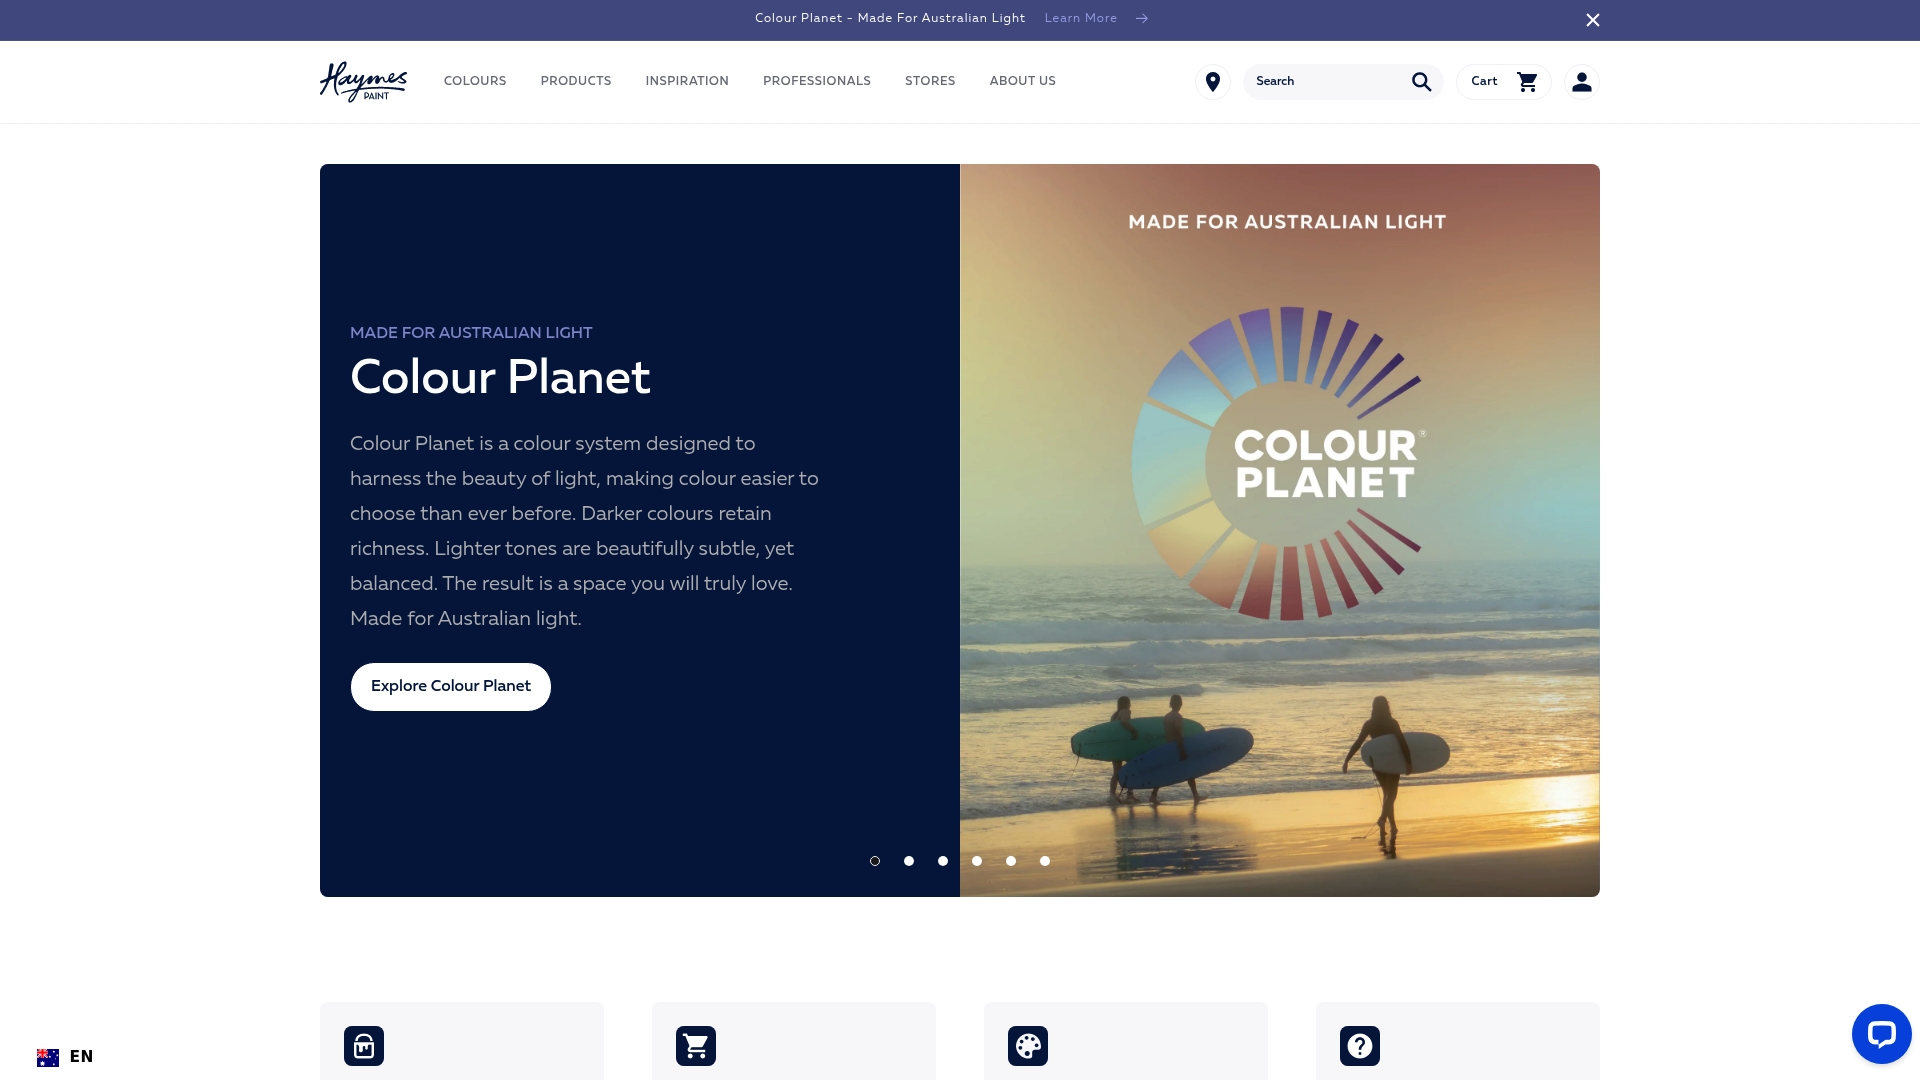Select the third carousel slide dot
Screen dimensions: 1920x1080
click(943, 861)
